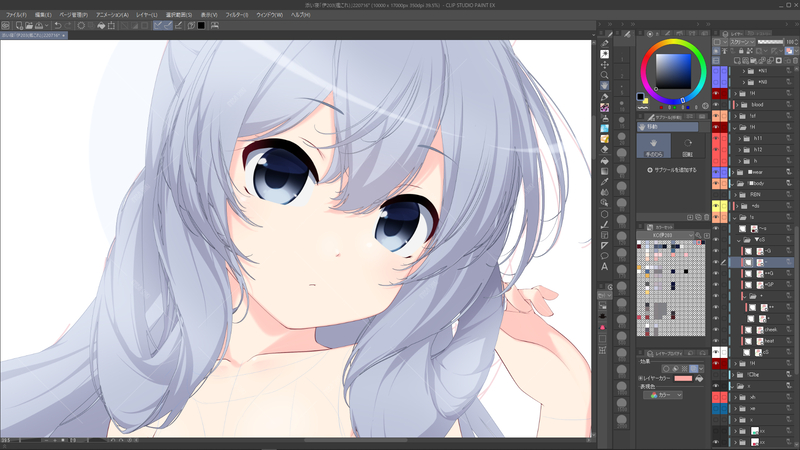Expand the wear layer folder

coord(735,172)
